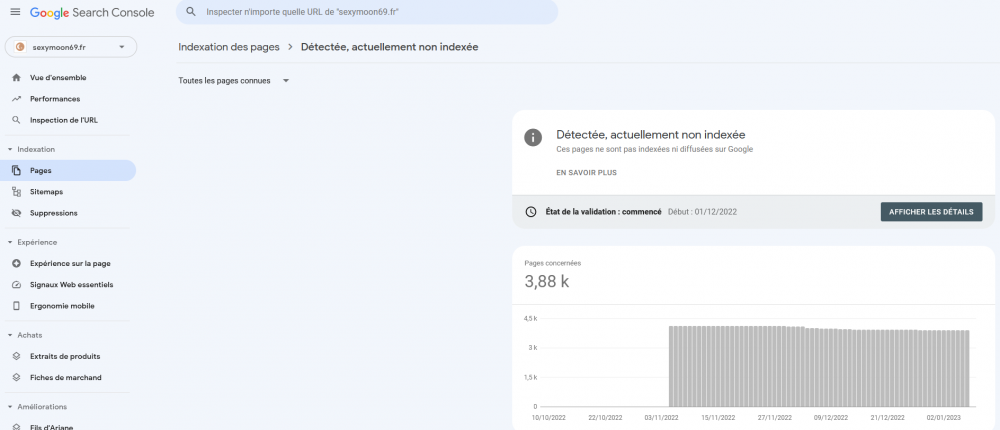Click the plus-circle icon beside Expérience sur la page
Screen dimensions: 1000x430
click(x=17, y=263)
